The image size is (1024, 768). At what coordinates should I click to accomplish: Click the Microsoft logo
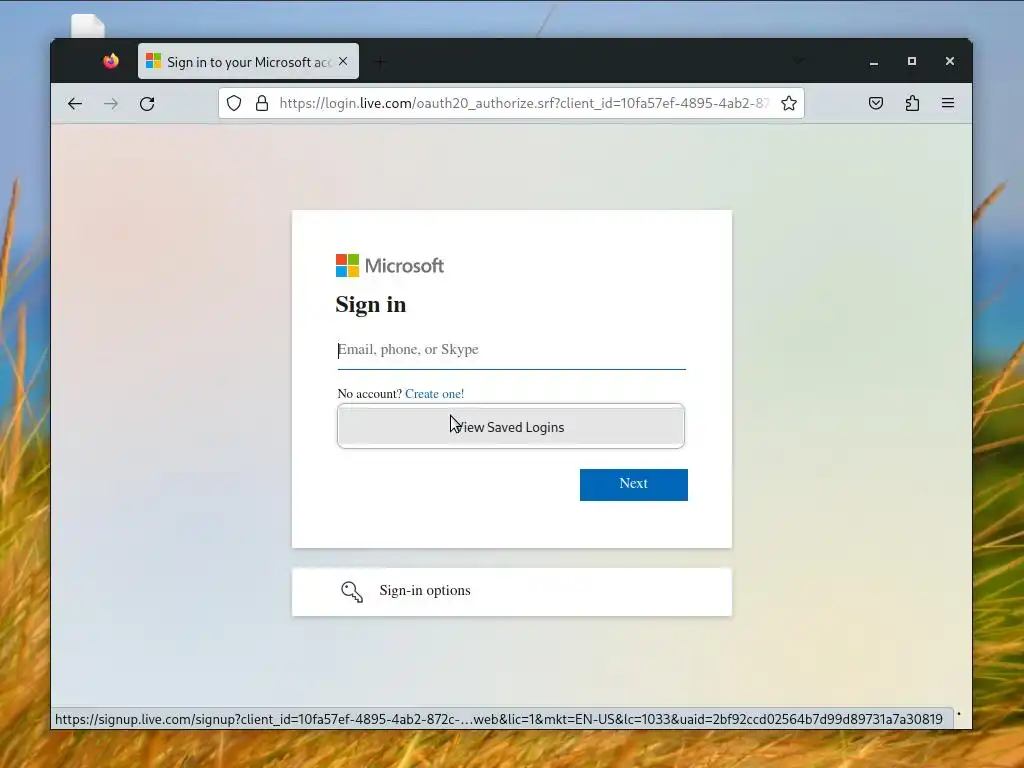[390, 266]
